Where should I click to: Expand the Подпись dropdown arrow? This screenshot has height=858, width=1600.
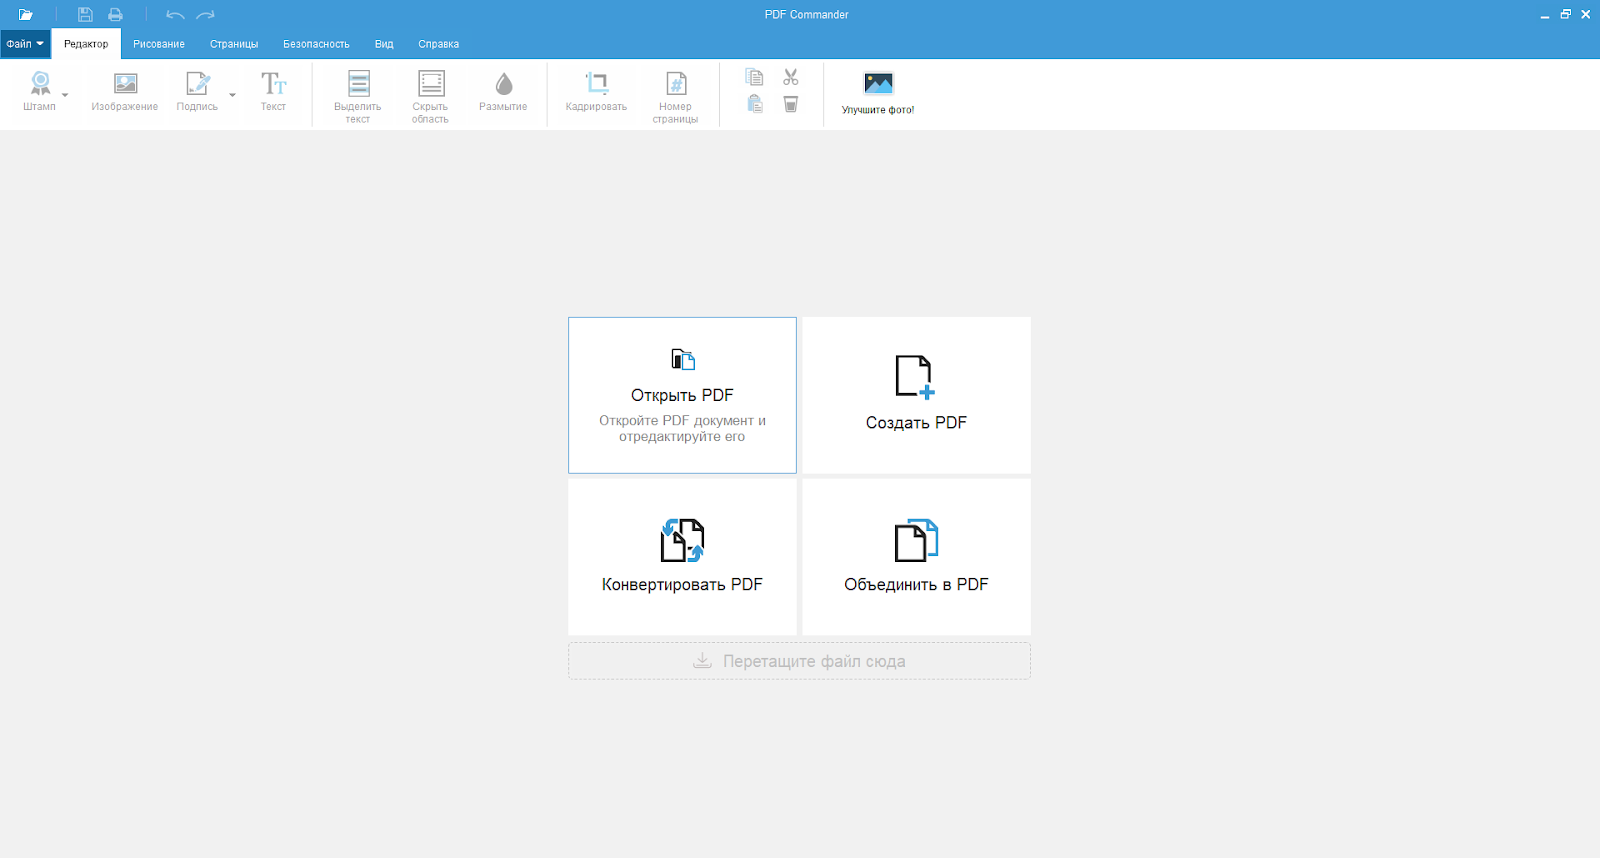tap(232, 95)
